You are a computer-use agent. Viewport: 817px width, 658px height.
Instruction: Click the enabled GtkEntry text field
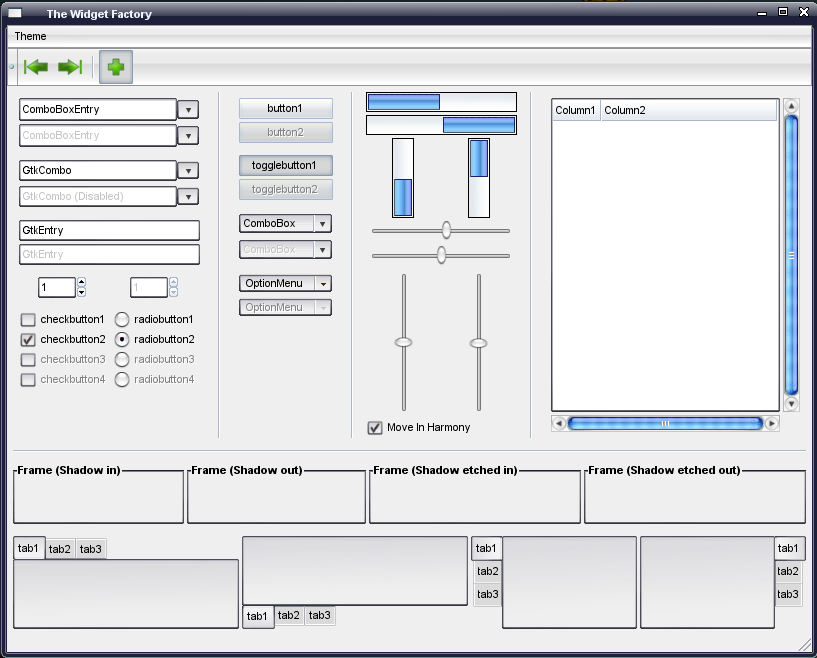pyautogui.click(x=109, y=230)
